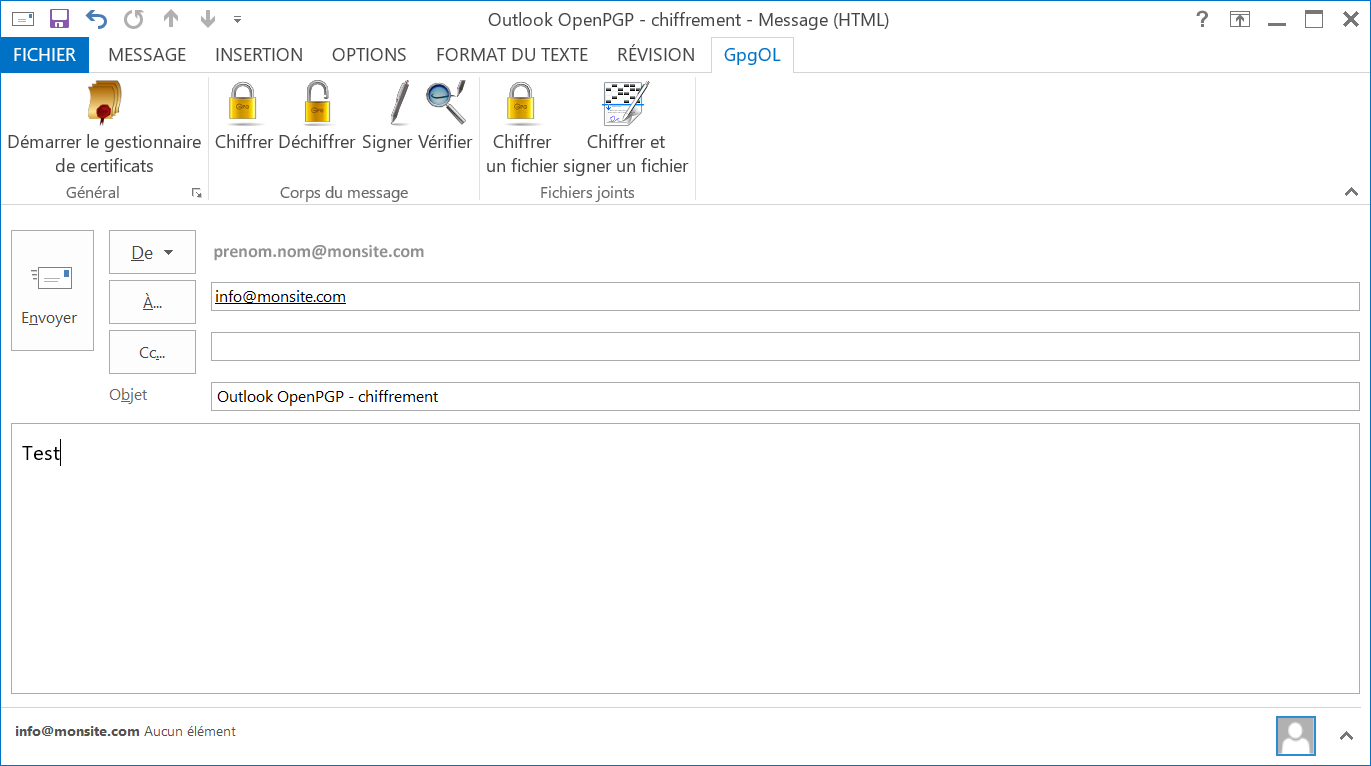1371x766 pixels.
Task: Send the message with Envoyer
Action: click(52, 291)
